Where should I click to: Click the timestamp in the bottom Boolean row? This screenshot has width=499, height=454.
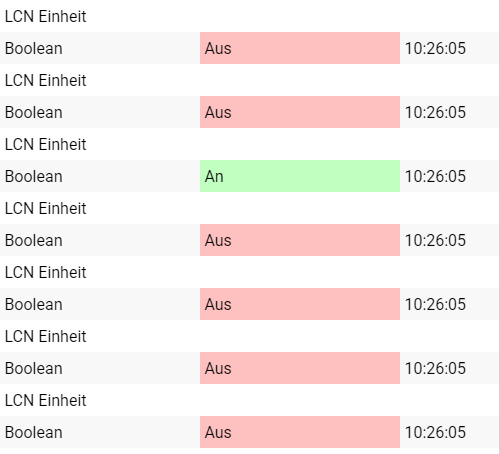click(x=435, y=432)
